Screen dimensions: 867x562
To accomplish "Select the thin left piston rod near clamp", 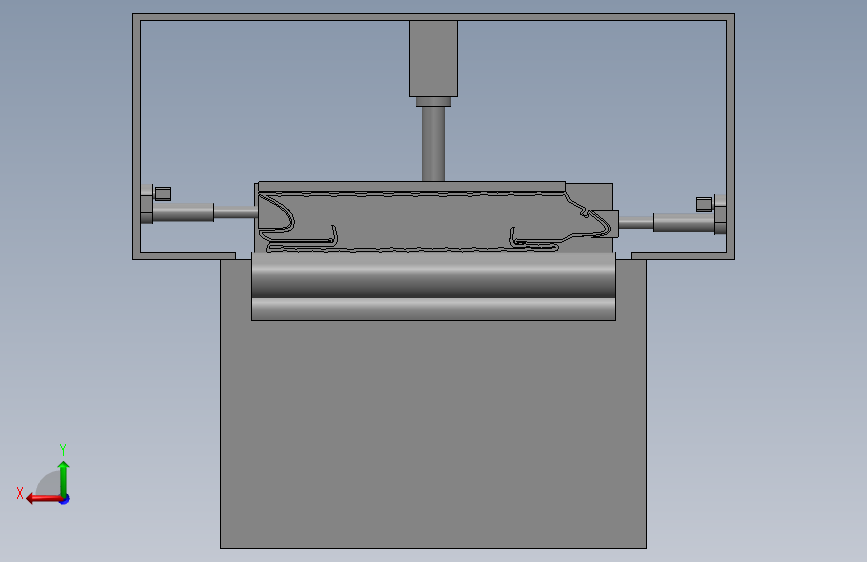I will click(236, 212).
